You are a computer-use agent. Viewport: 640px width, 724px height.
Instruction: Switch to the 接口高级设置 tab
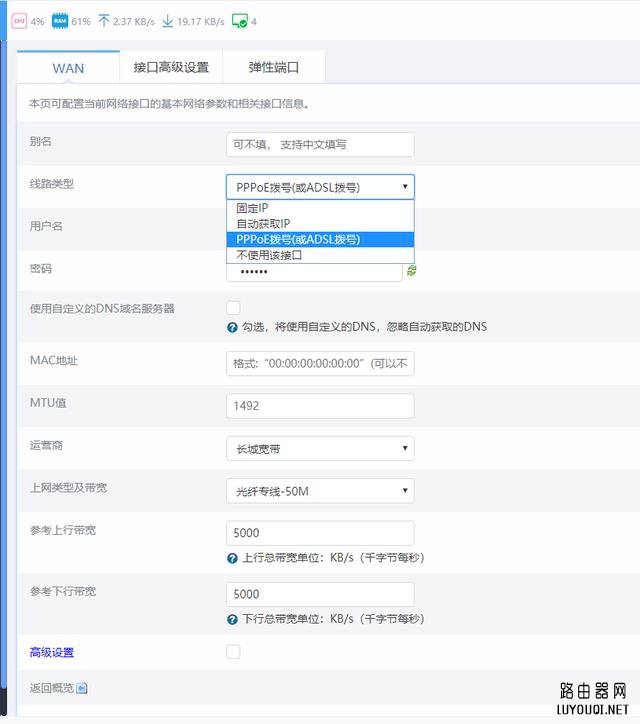coord(171,68)
